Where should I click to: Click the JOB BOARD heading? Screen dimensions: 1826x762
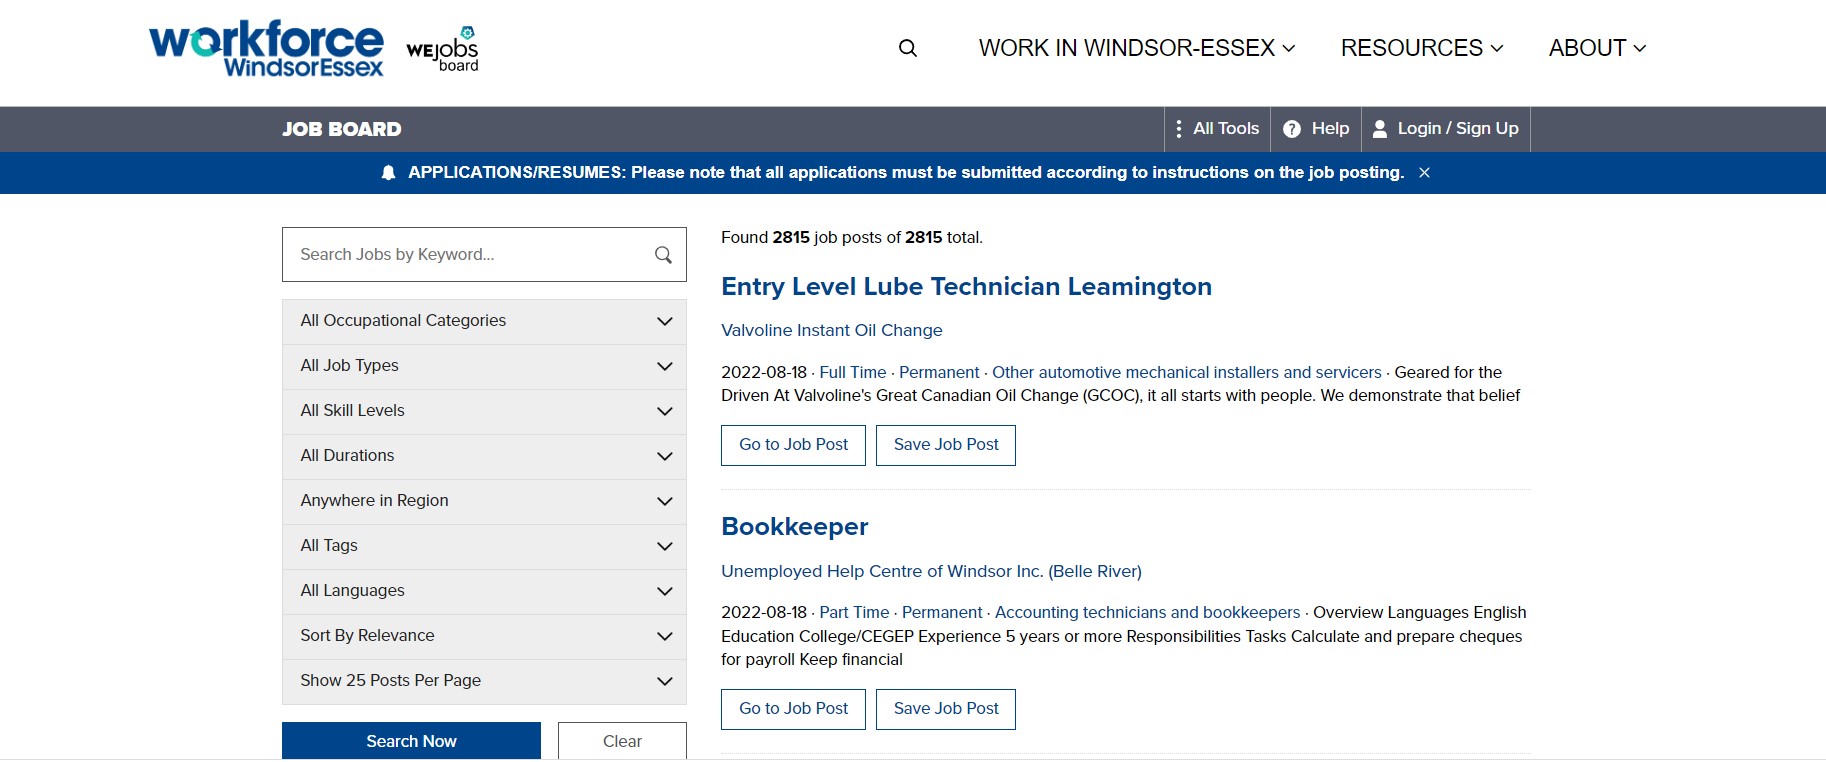(x=342, y=129)
